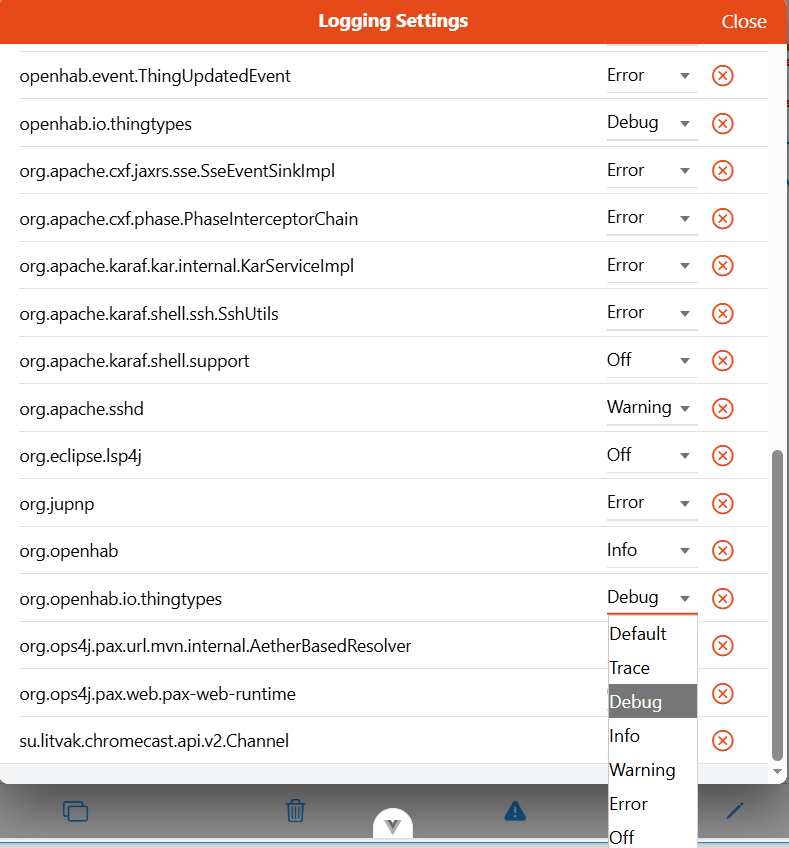Choose Default in the level list

pos(653,633)
